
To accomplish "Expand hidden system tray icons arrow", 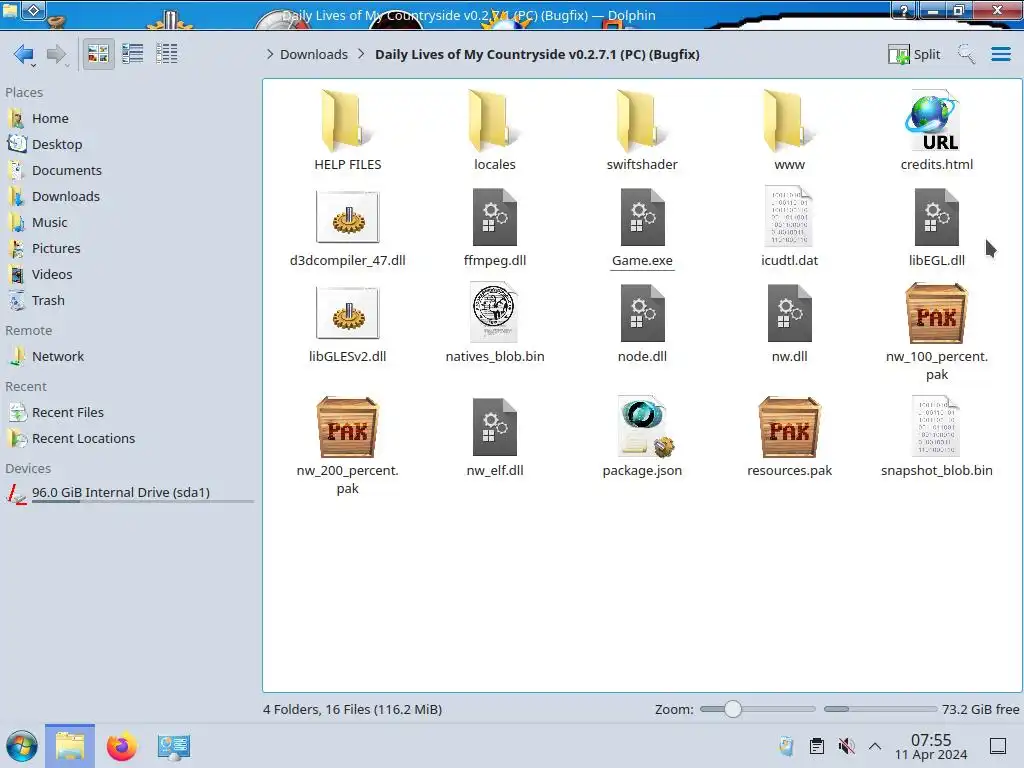I will tap(875, 746).
